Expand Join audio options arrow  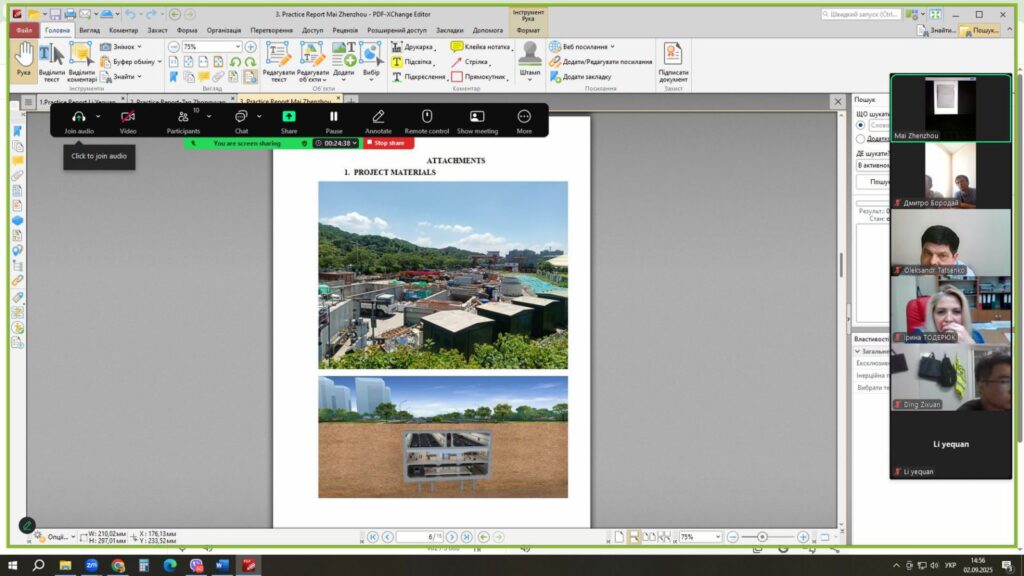(x=98, y=116)
